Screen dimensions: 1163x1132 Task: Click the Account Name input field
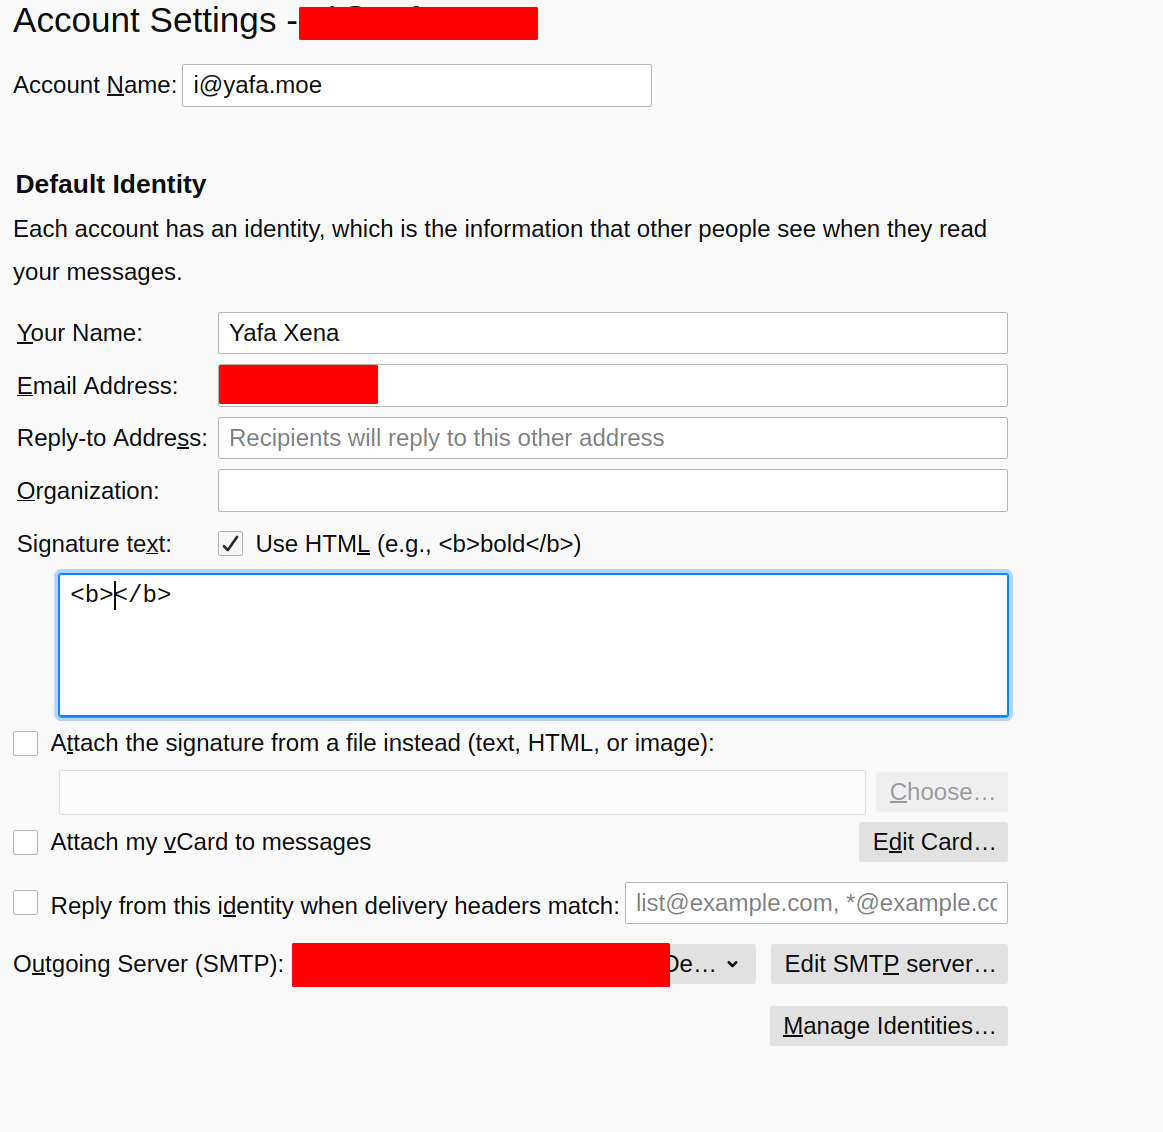[x=417, y=85]
